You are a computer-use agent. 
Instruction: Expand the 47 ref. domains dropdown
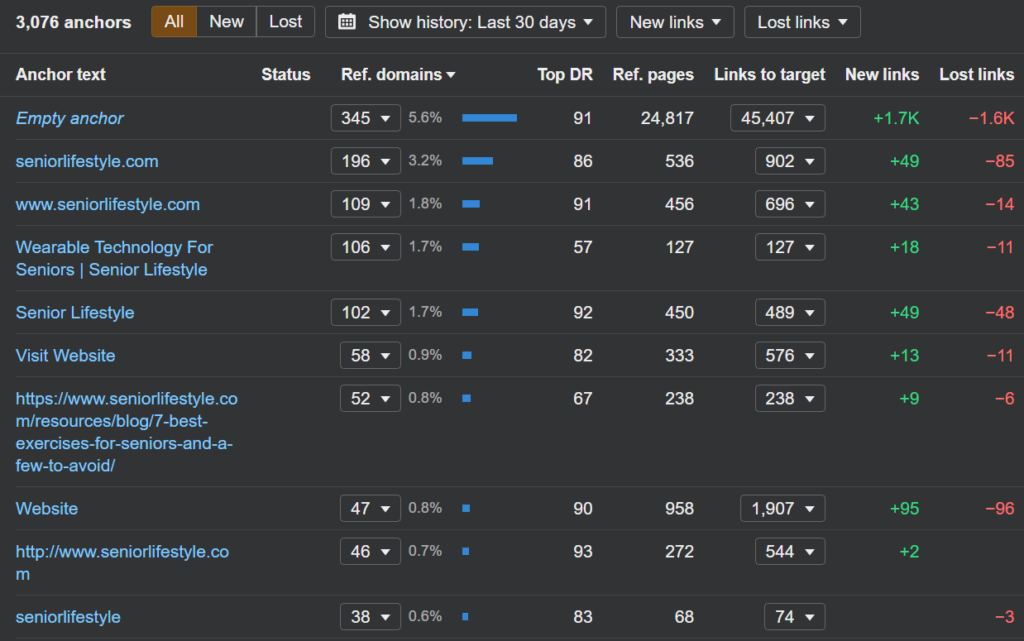tap(370, 508)
